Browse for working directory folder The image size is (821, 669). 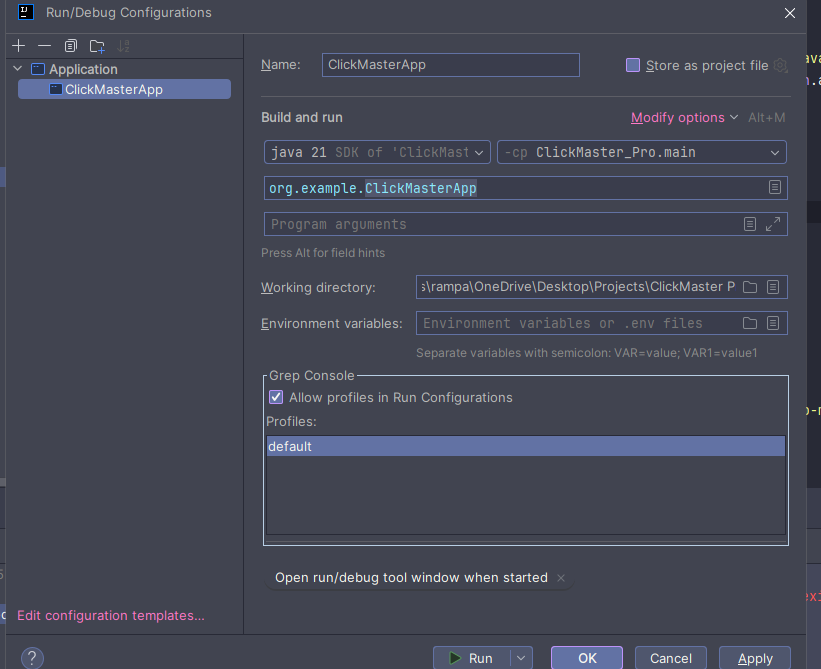pos(750,287)
